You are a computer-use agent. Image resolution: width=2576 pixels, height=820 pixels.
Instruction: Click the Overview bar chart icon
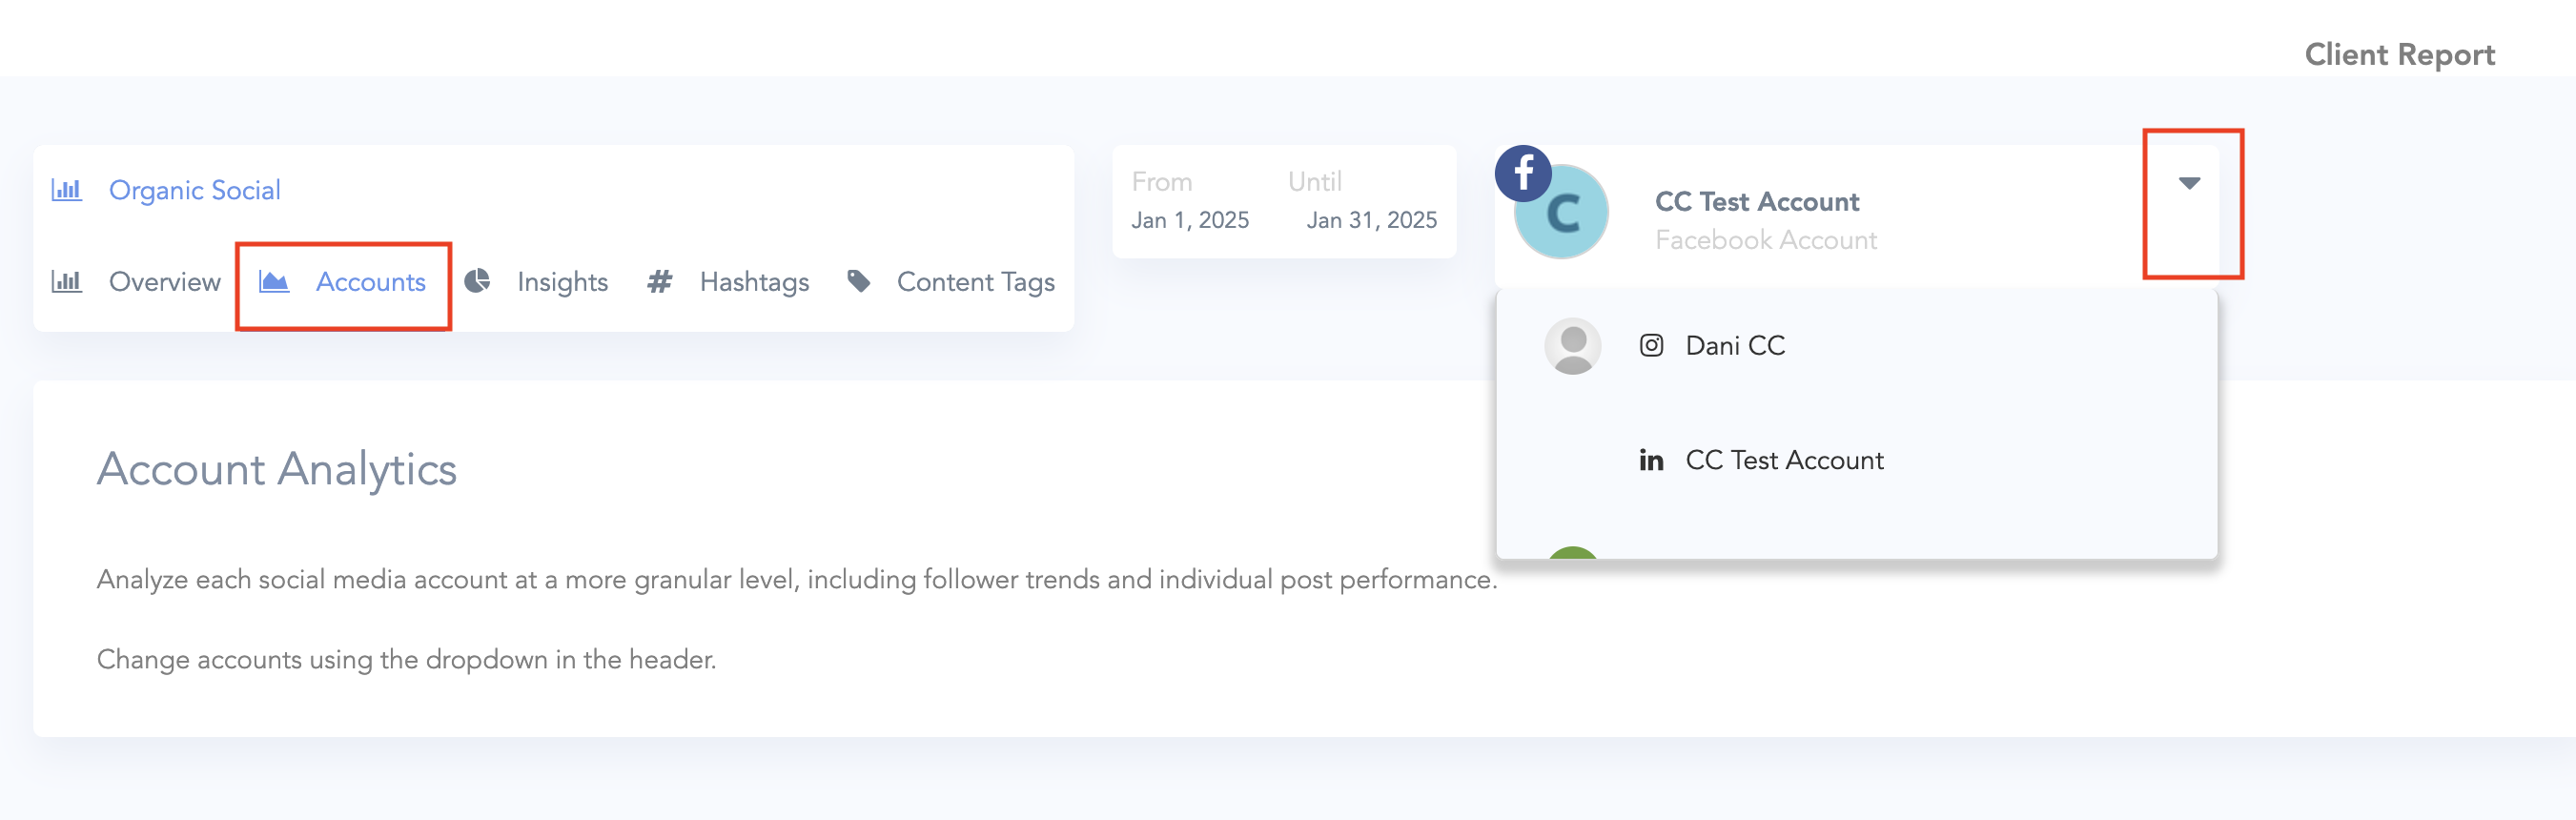[66, 282]
